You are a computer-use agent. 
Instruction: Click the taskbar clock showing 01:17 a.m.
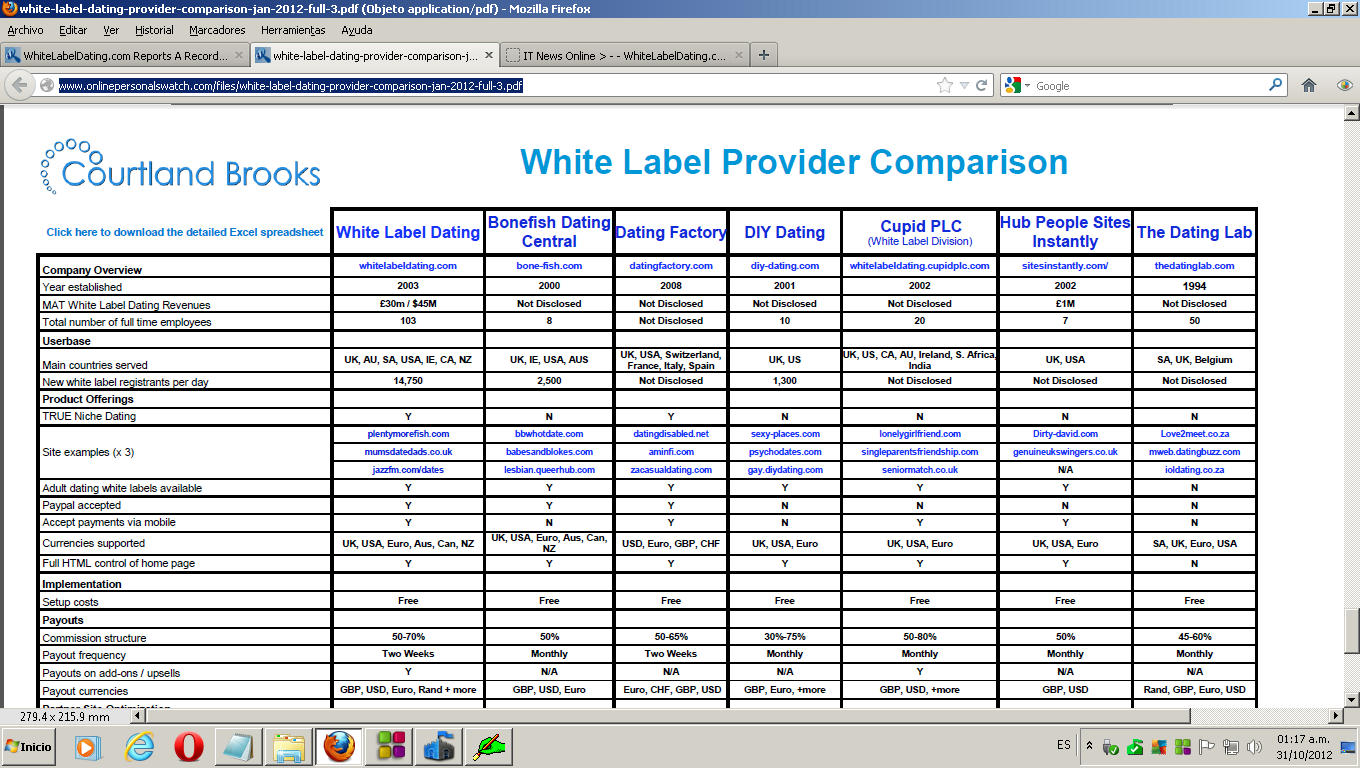coord(1305,746)
